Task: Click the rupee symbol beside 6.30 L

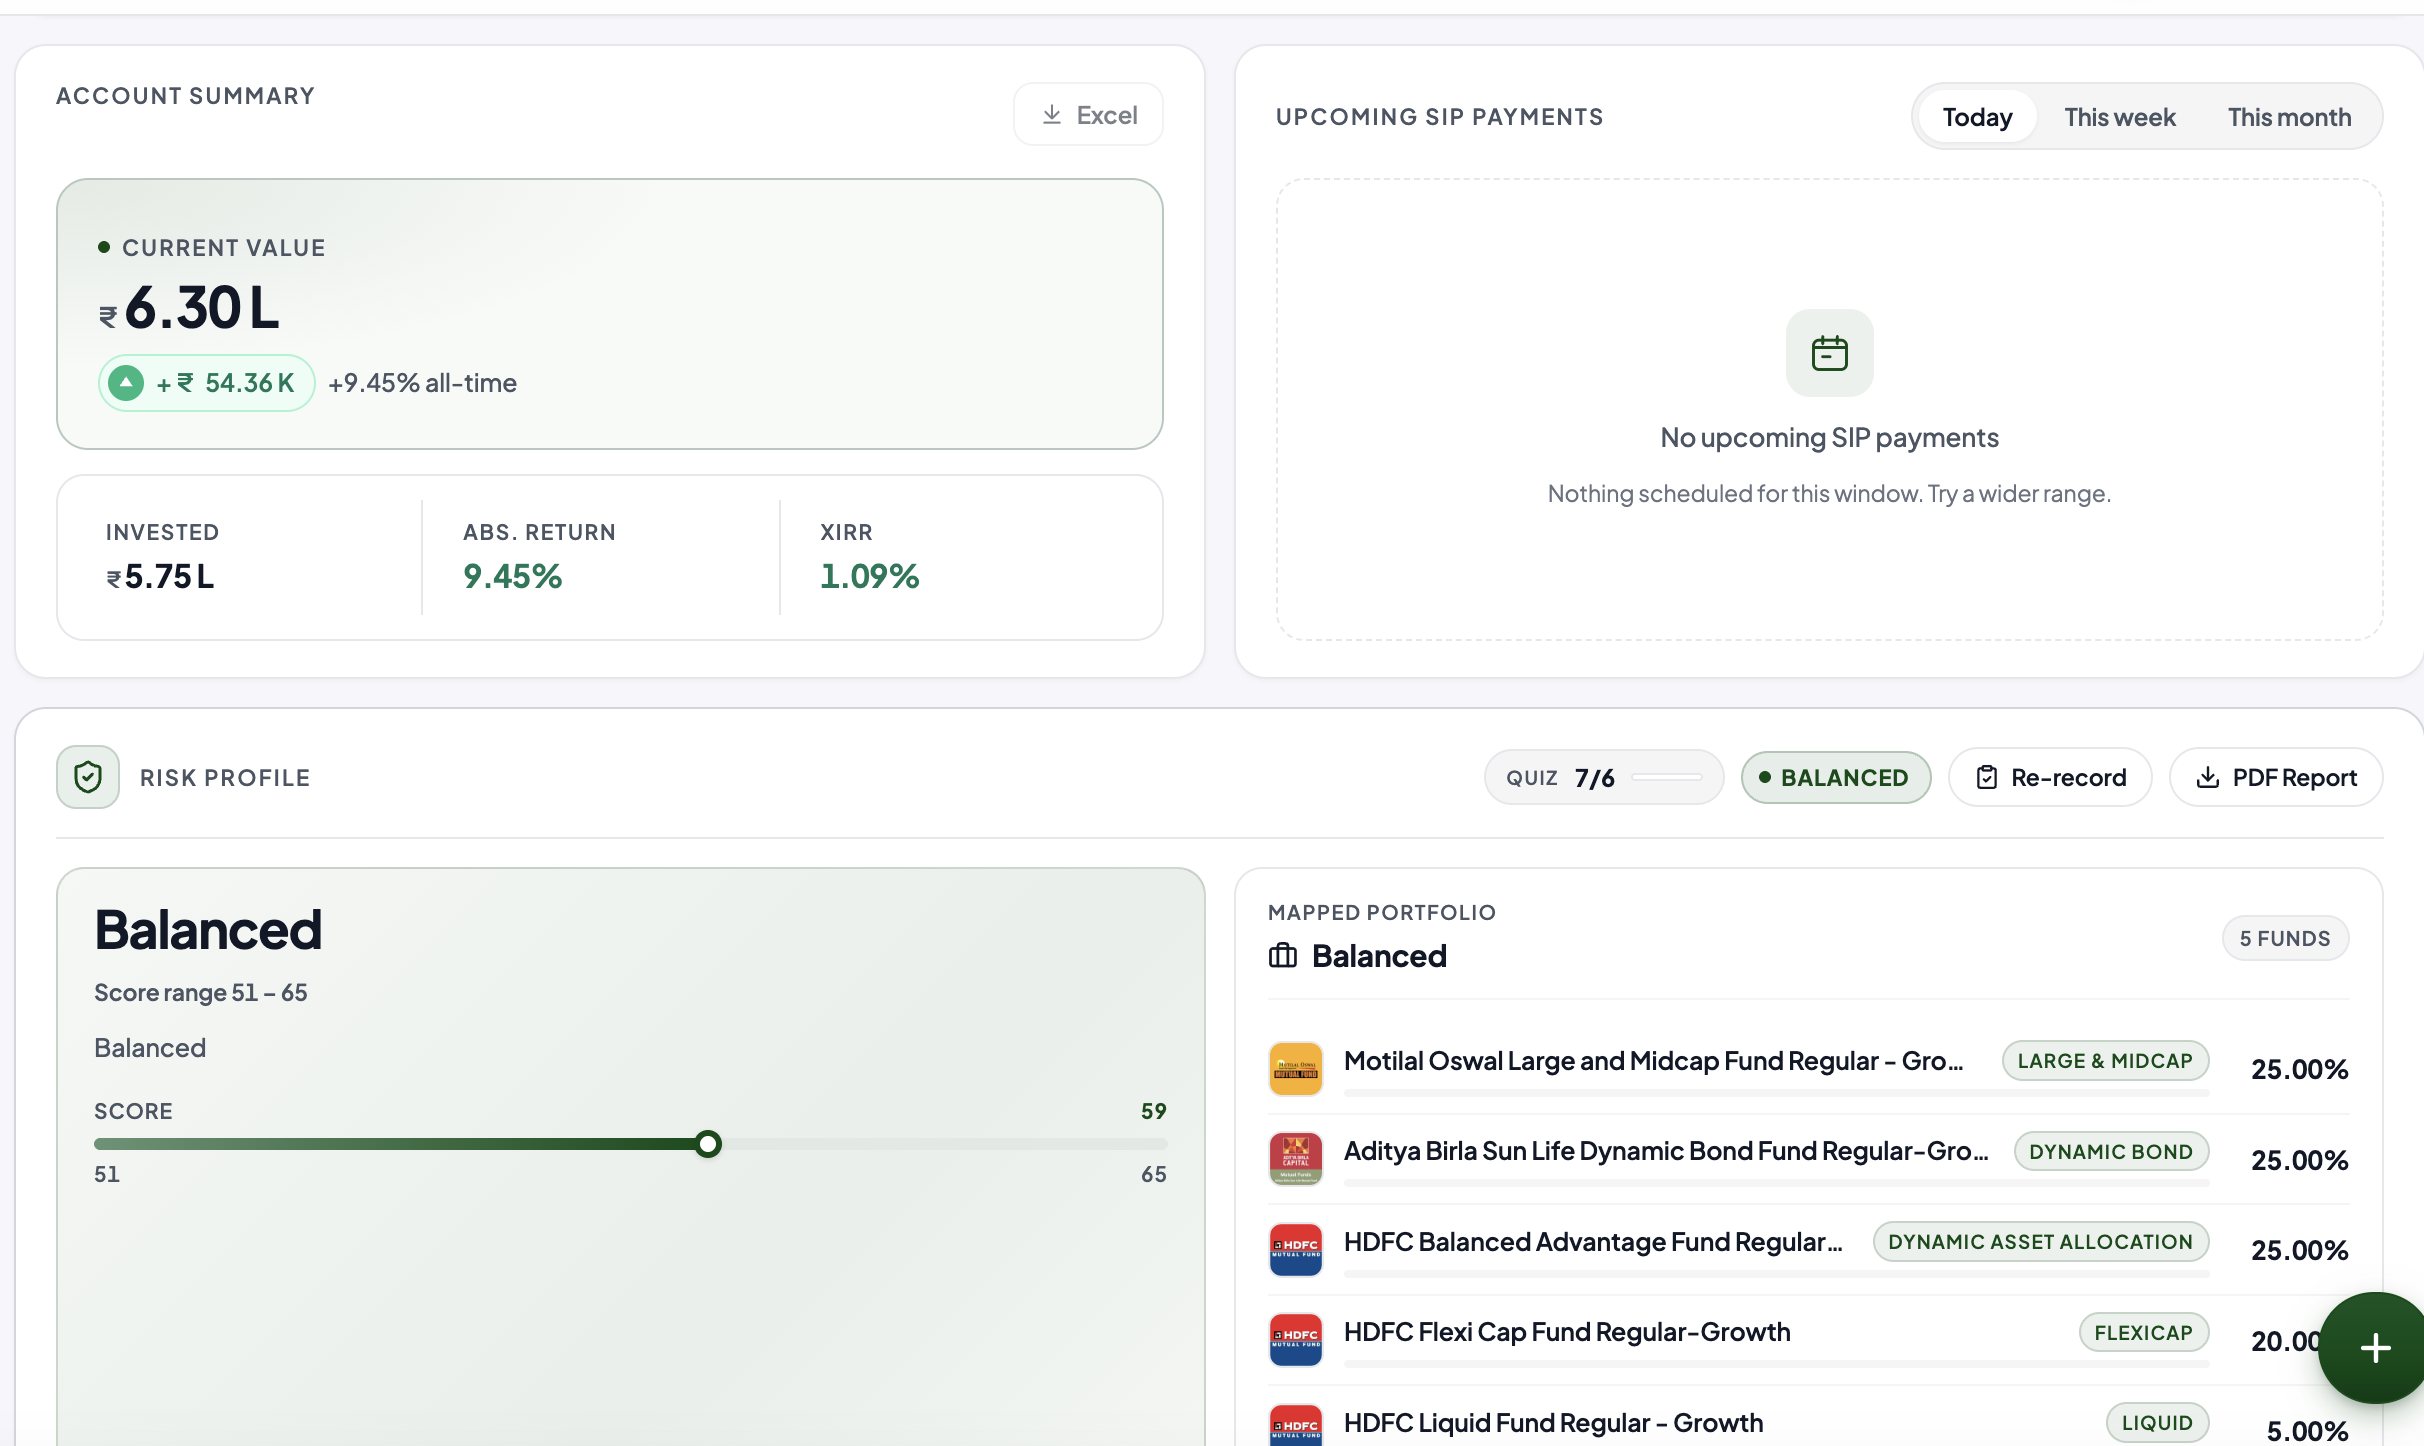Action: 108,317
